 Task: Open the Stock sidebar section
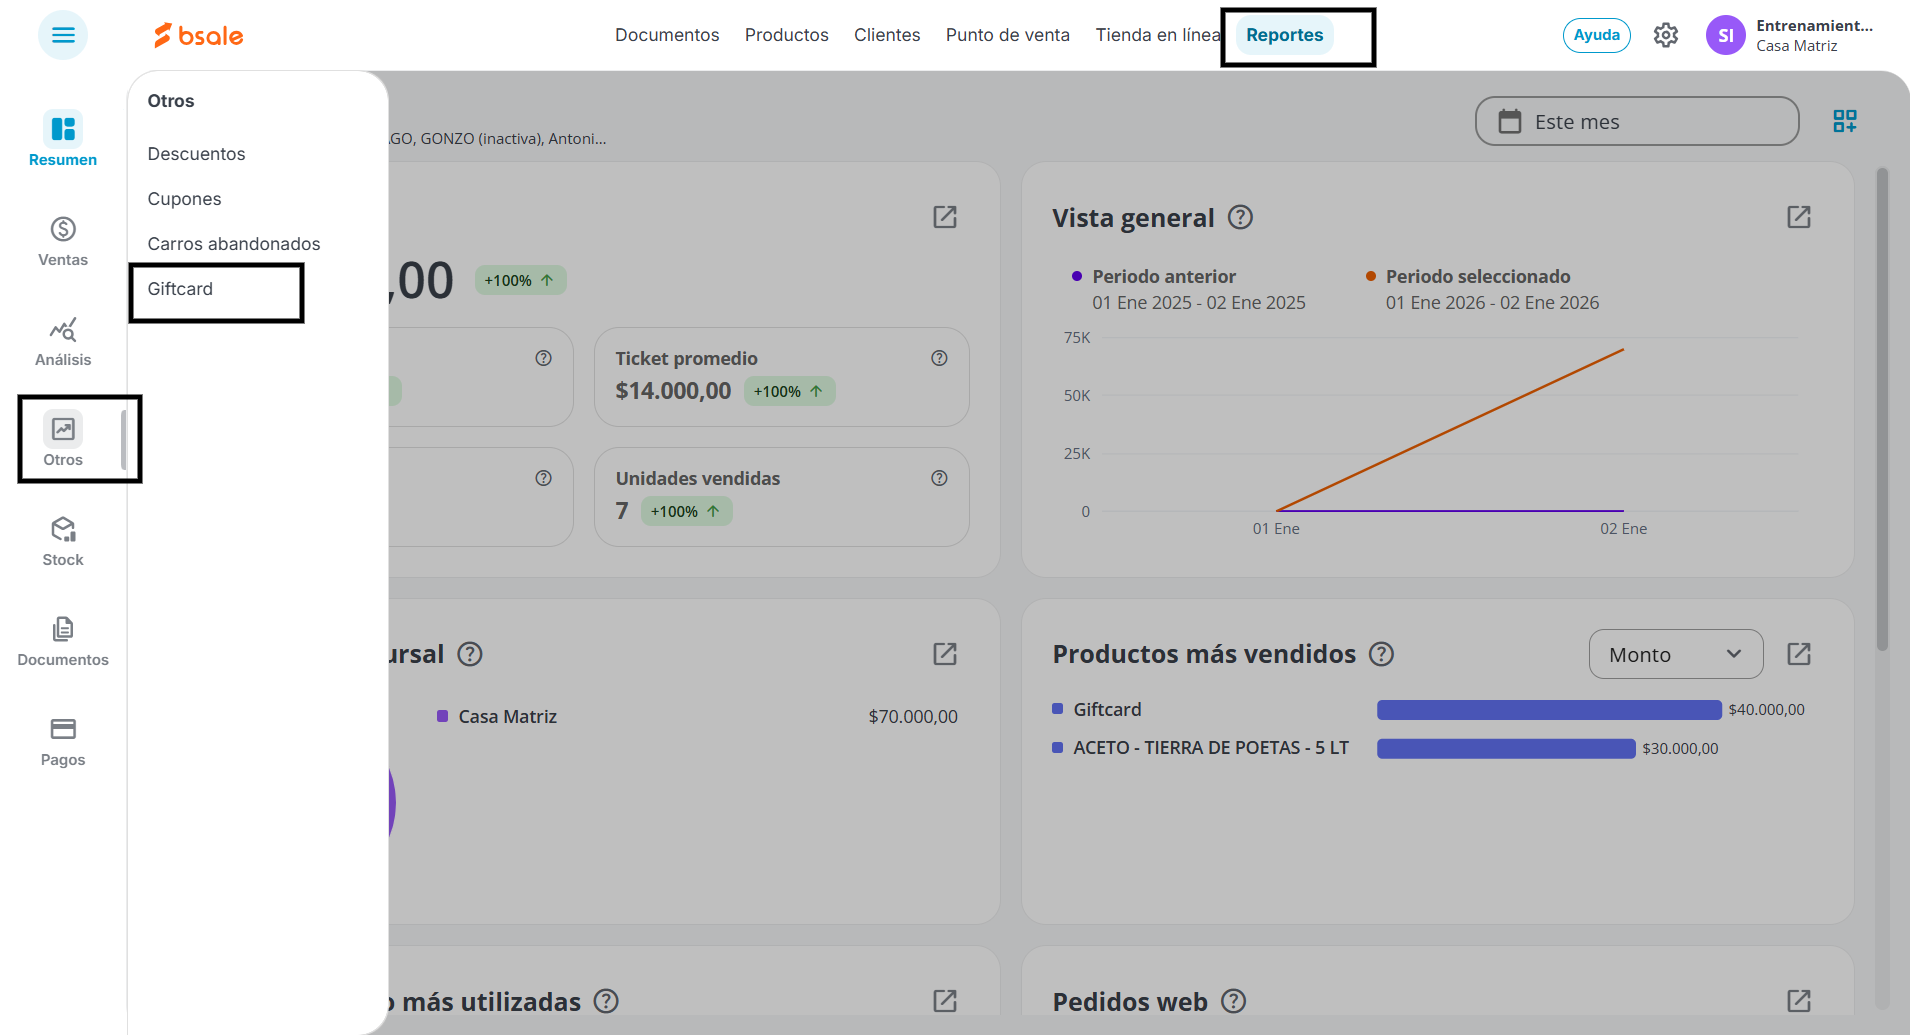[63, 541]
